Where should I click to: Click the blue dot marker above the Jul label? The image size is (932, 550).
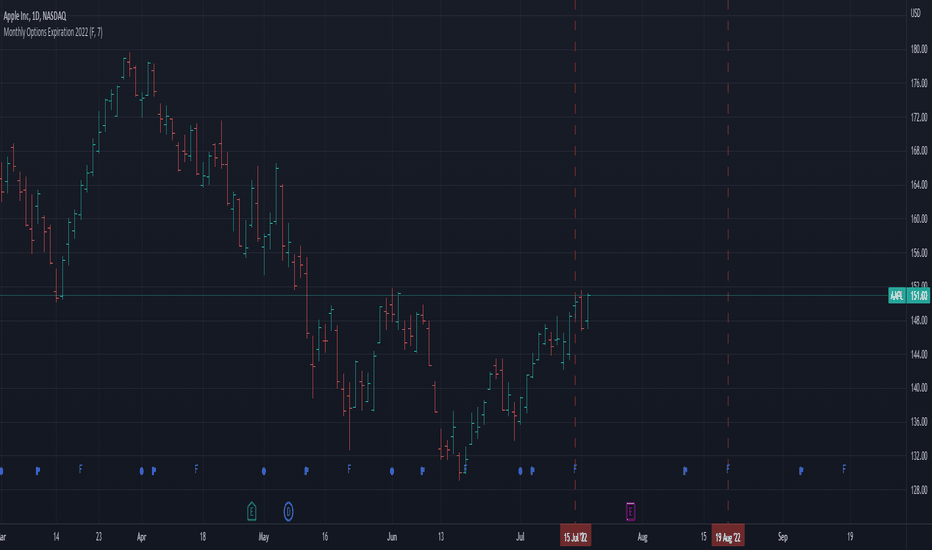(x=520, y=471)
